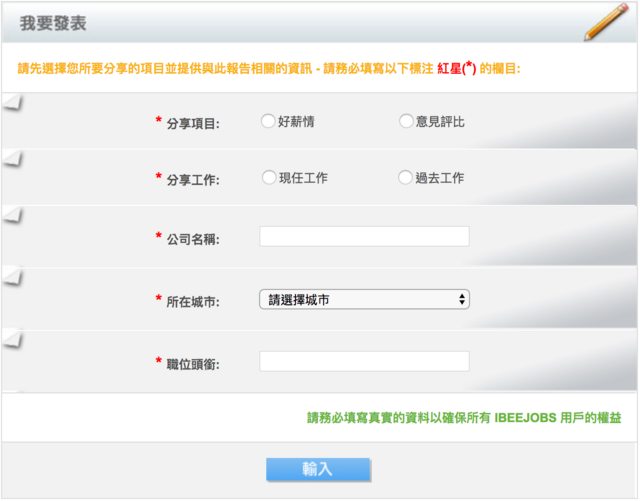The image size is (640, 501).
Task: Focus the 公司名稱 text field
Action: (364, 236)
